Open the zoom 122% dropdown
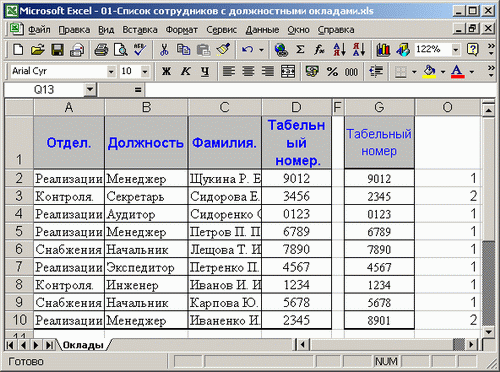This screenshot has width=500, height=372. (x=455, y=50)
